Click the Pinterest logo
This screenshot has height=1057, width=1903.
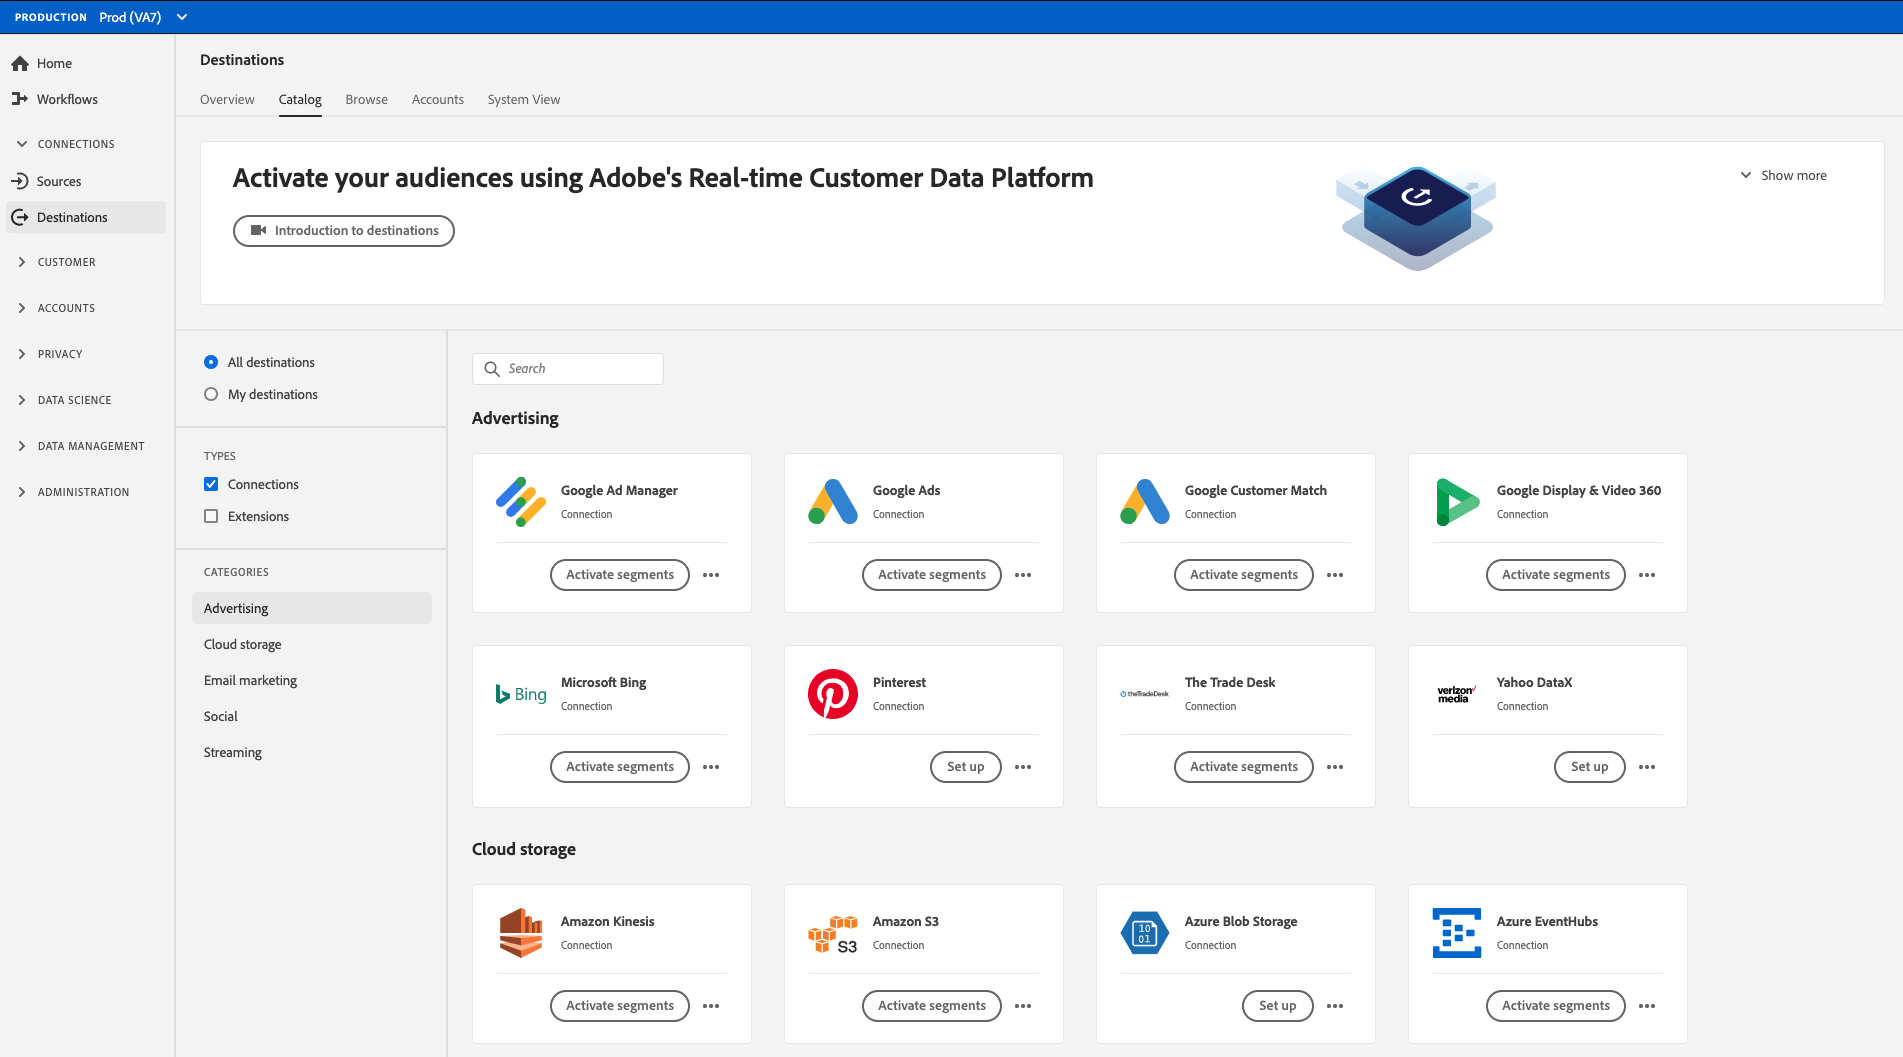pos(833,694)
